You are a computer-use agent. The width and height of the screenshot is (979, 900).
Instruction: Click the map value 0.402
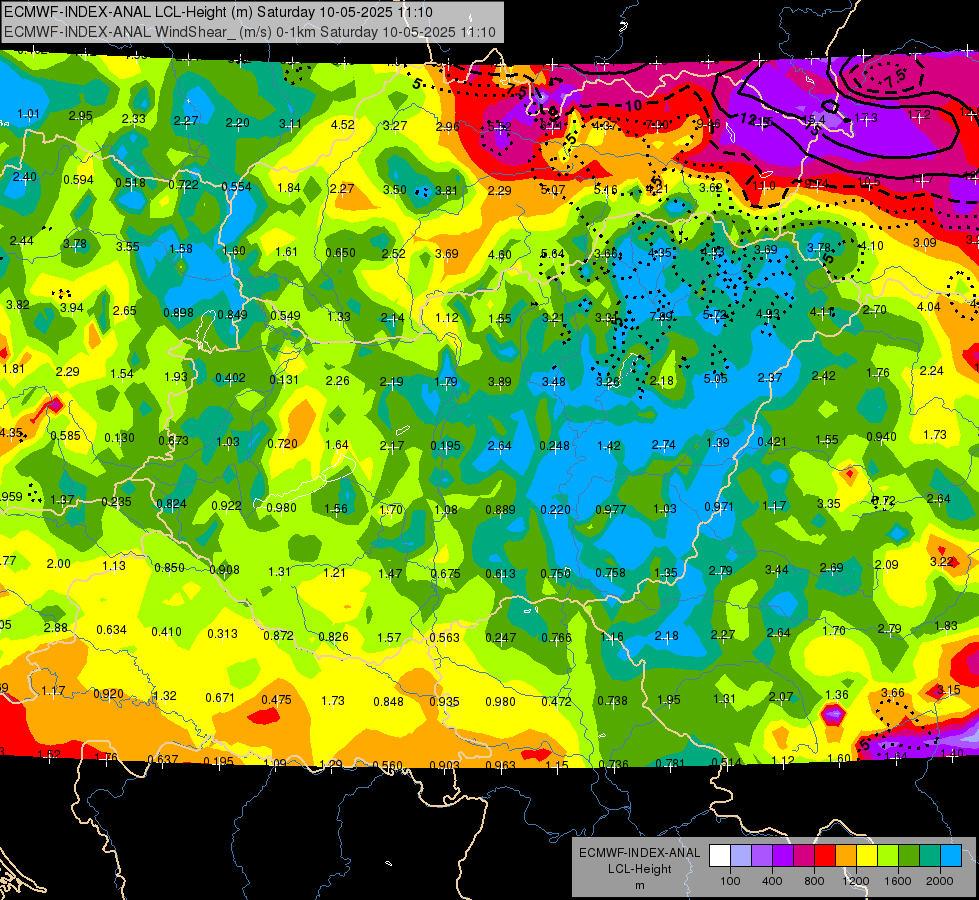coord(230,378)
